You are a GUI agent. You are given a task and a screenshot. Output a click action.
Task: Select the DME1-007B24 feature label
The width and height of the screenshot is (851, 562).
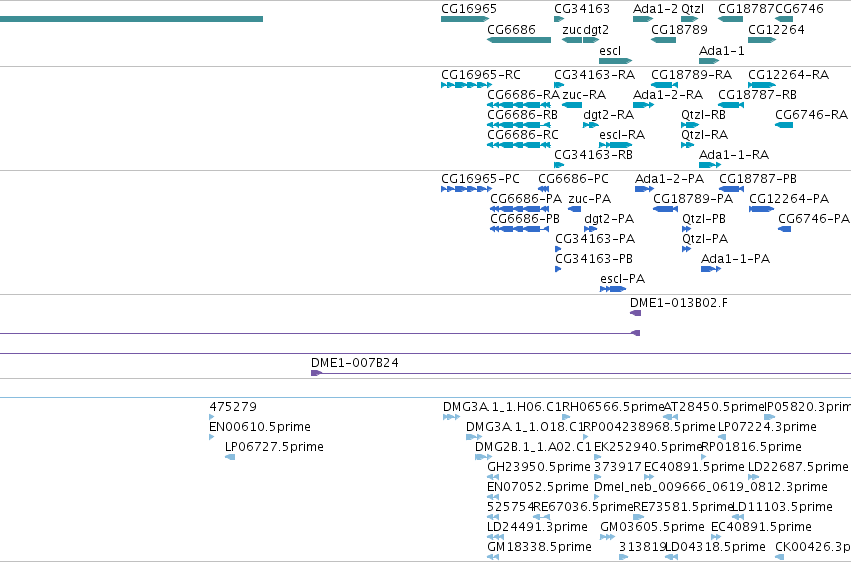pyautogui.click(x=354, y=363)
